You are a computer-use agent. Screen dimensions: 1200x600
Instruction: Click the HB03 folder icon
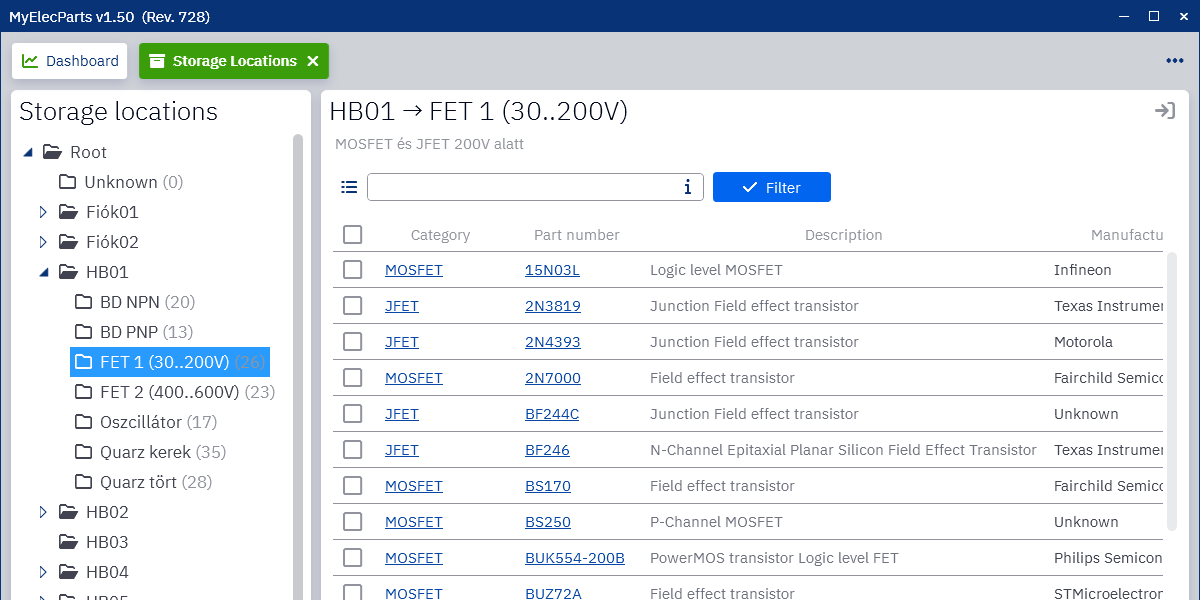pos(69,542)
